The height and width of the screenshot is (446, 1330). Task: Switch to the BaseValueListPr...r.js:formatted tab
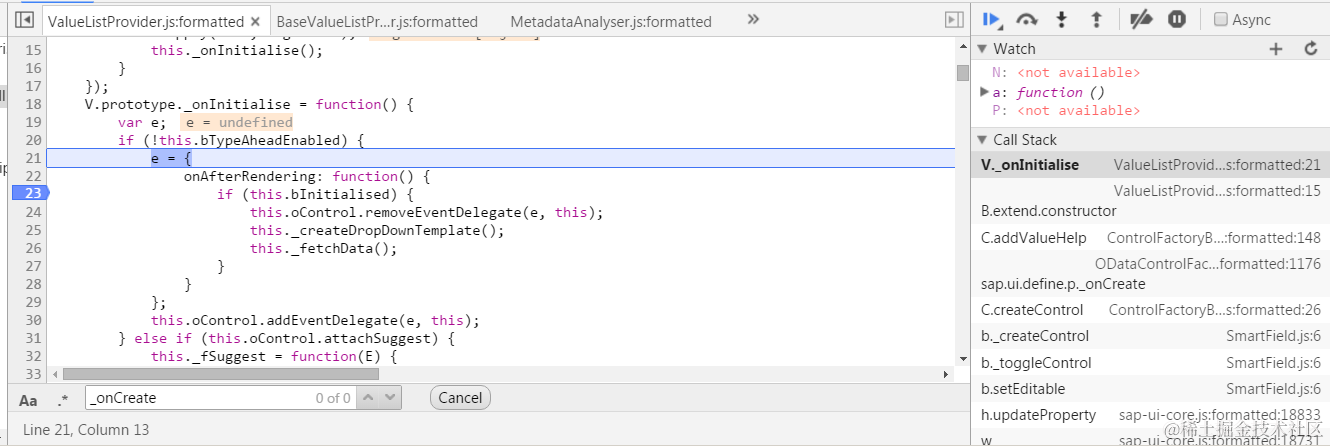pyautogui.click(x=377, y=21)
